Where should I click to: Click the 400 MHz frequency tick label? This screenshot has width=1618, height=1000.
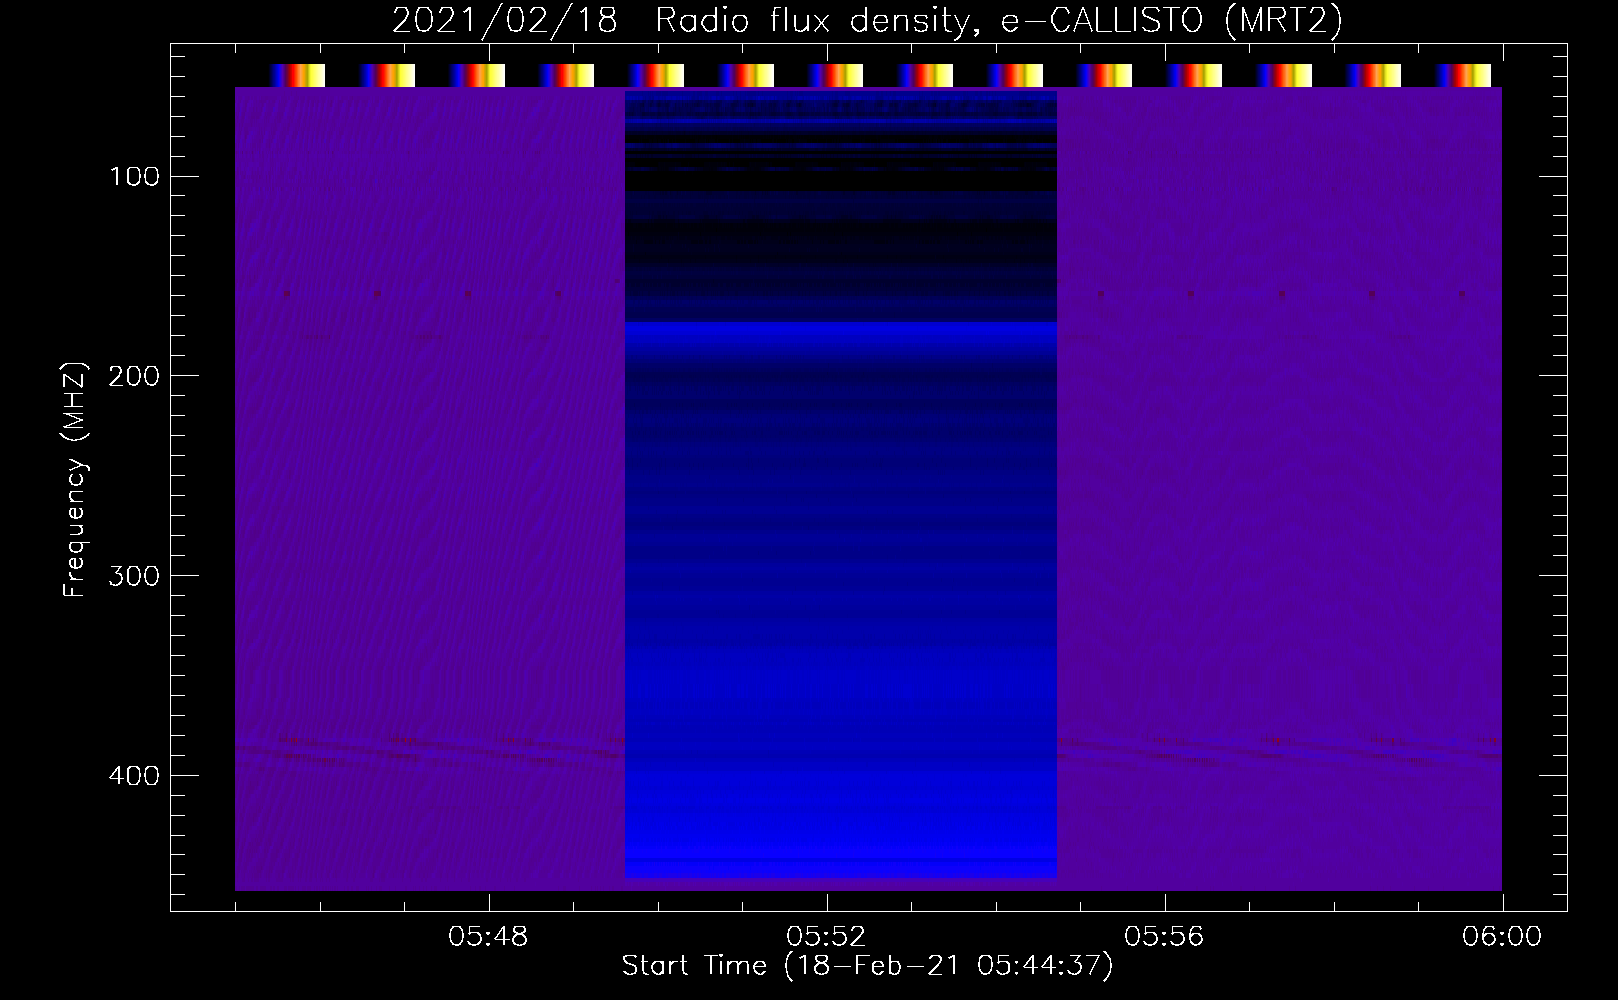(x=134, y=776)
